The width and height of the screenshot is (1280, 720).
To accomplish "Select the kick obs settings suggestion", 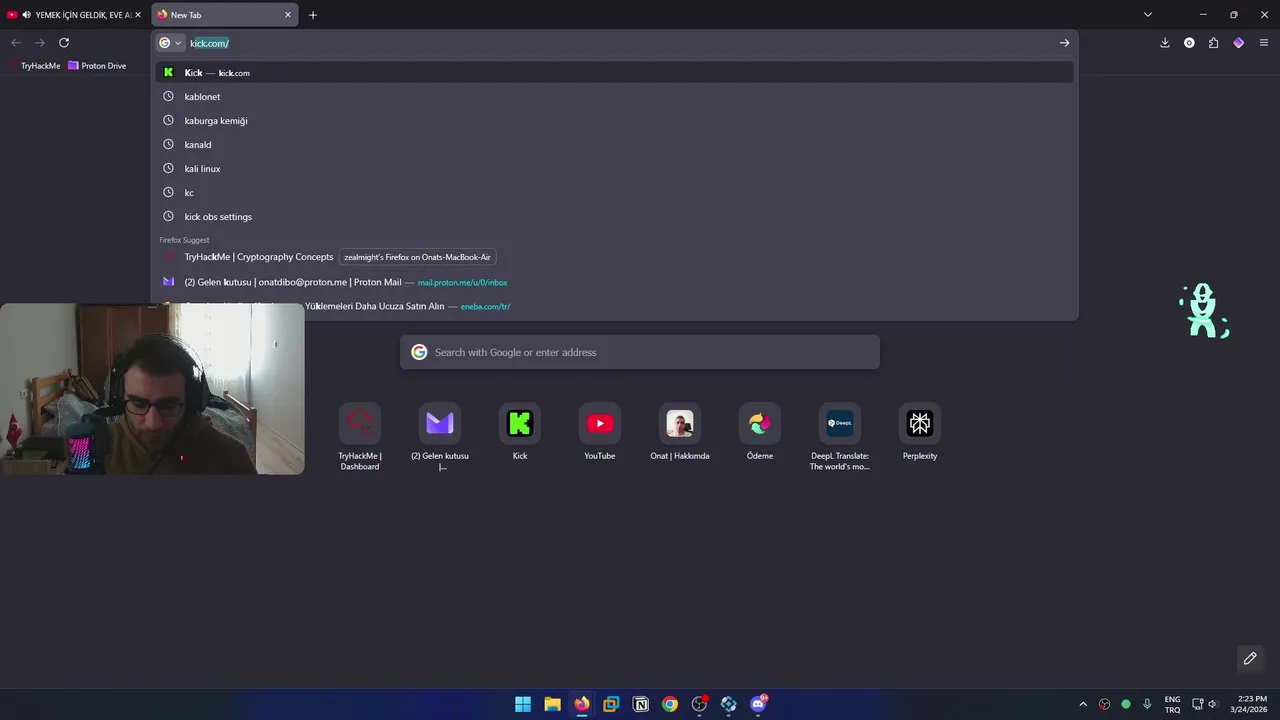I will 615,217.
